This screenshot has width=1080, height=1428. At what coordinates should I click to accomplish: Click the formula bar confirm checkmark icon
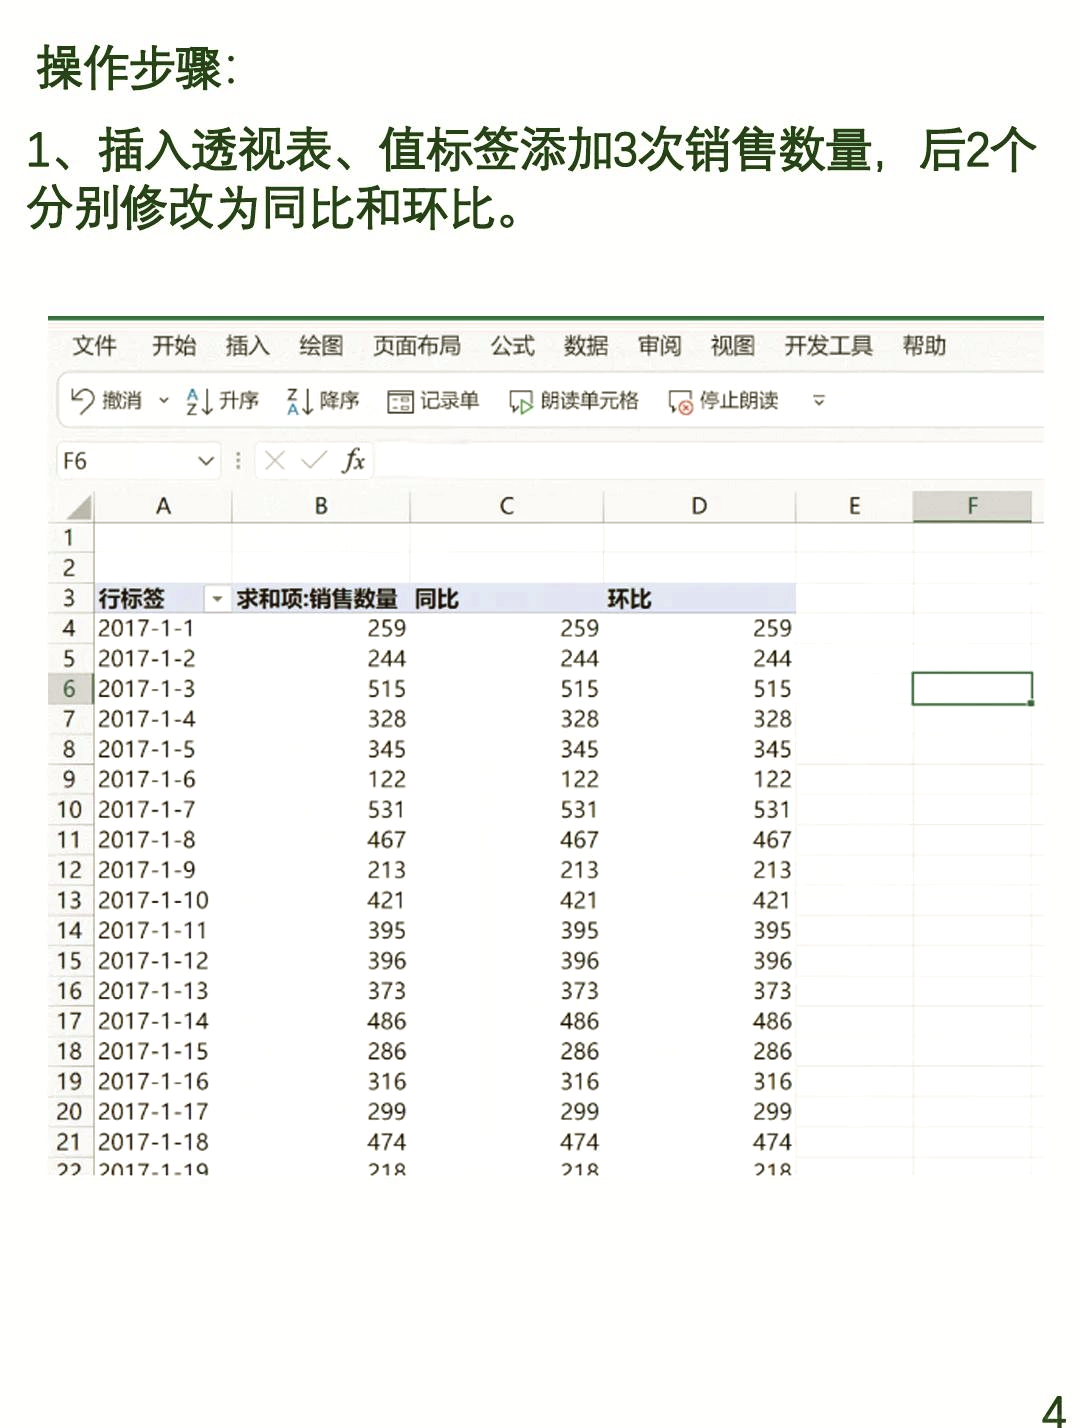tap(314, 460)
